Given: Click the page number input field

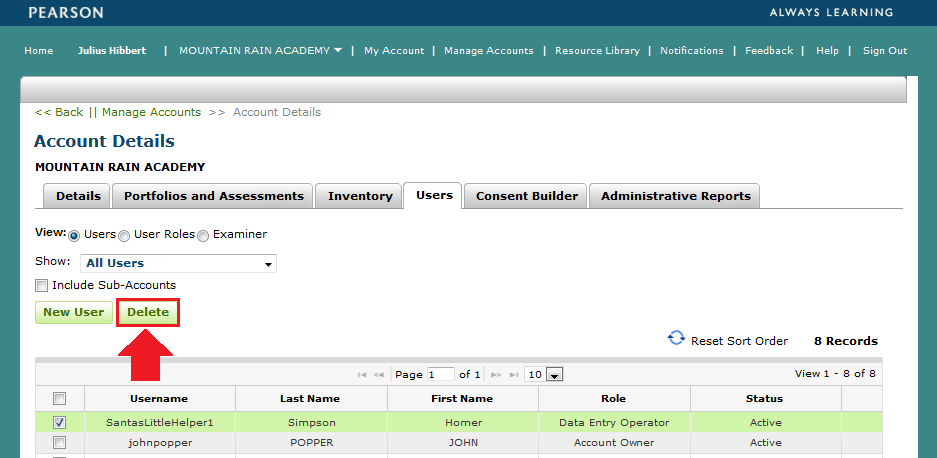Looking at the screenshot, I should 440,375.
